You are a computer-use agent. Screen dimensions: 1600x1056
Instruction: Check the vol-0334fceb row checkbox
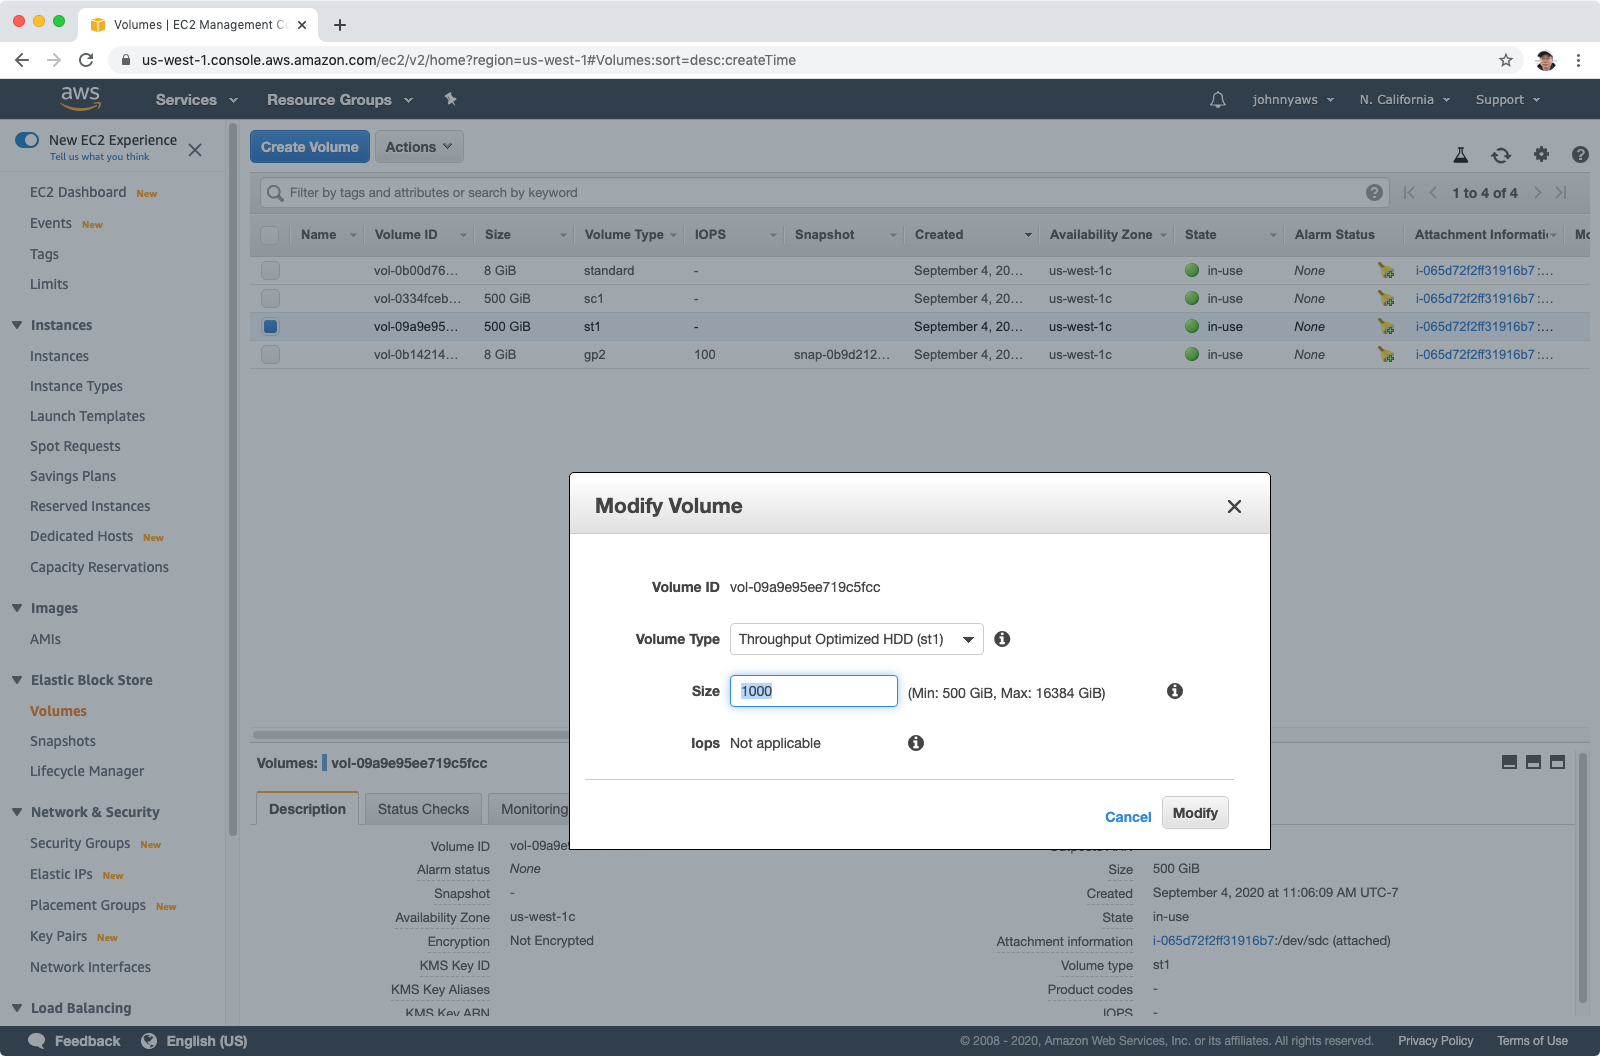point(270,298)
